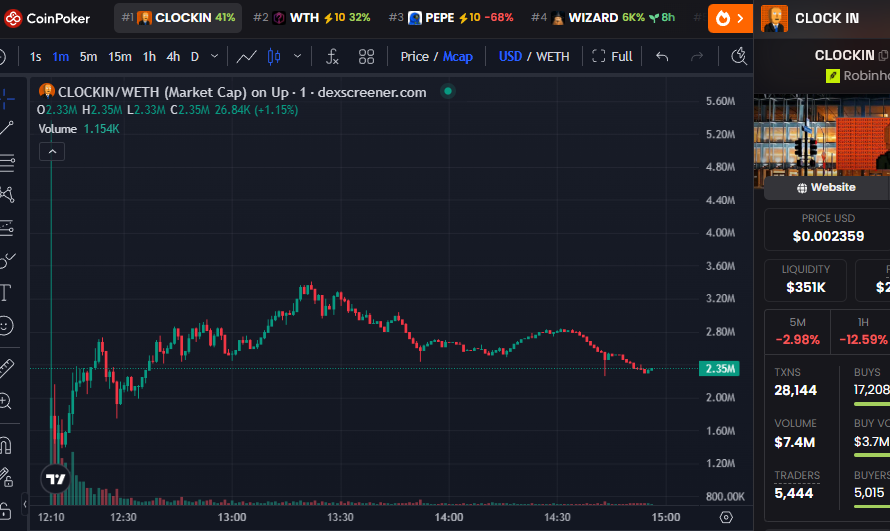Click the Volume 1.154K indicator label
890x531 pixels.
(x=79, y=129)
